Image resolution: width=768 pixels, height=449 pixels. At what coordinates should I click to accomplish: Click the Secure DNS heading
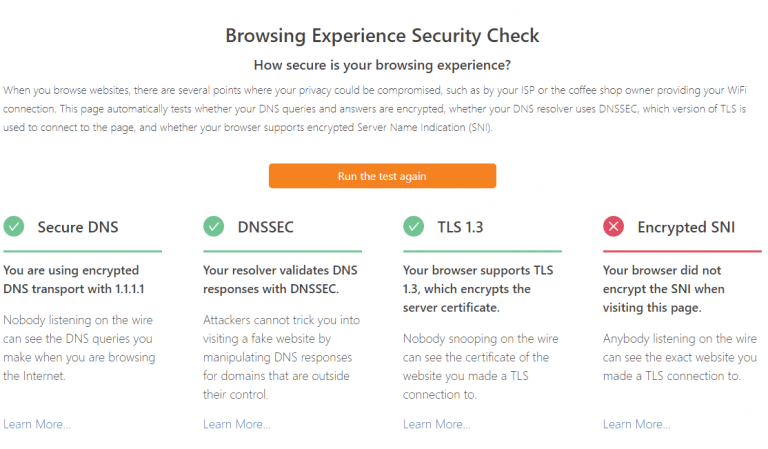[x=78, y=227]
